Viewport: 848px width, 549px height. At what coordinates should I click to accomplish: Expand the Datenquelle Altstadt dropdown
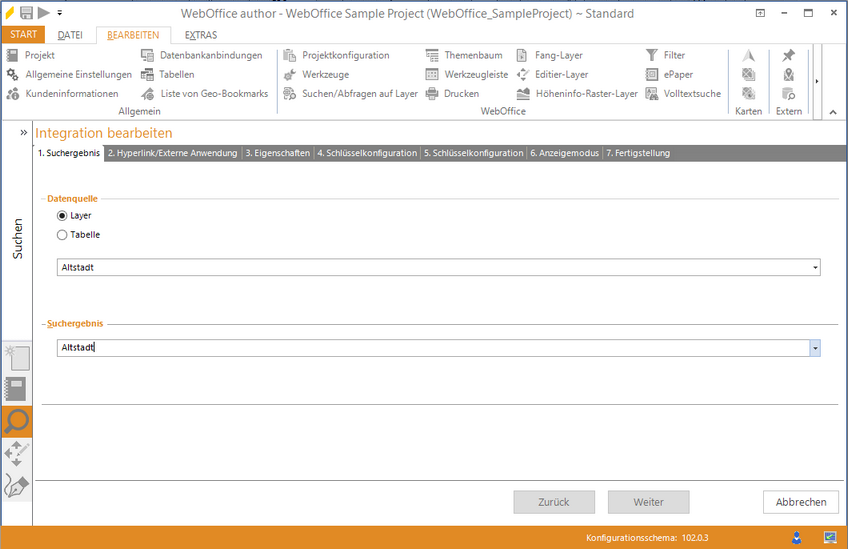[815, 268]
